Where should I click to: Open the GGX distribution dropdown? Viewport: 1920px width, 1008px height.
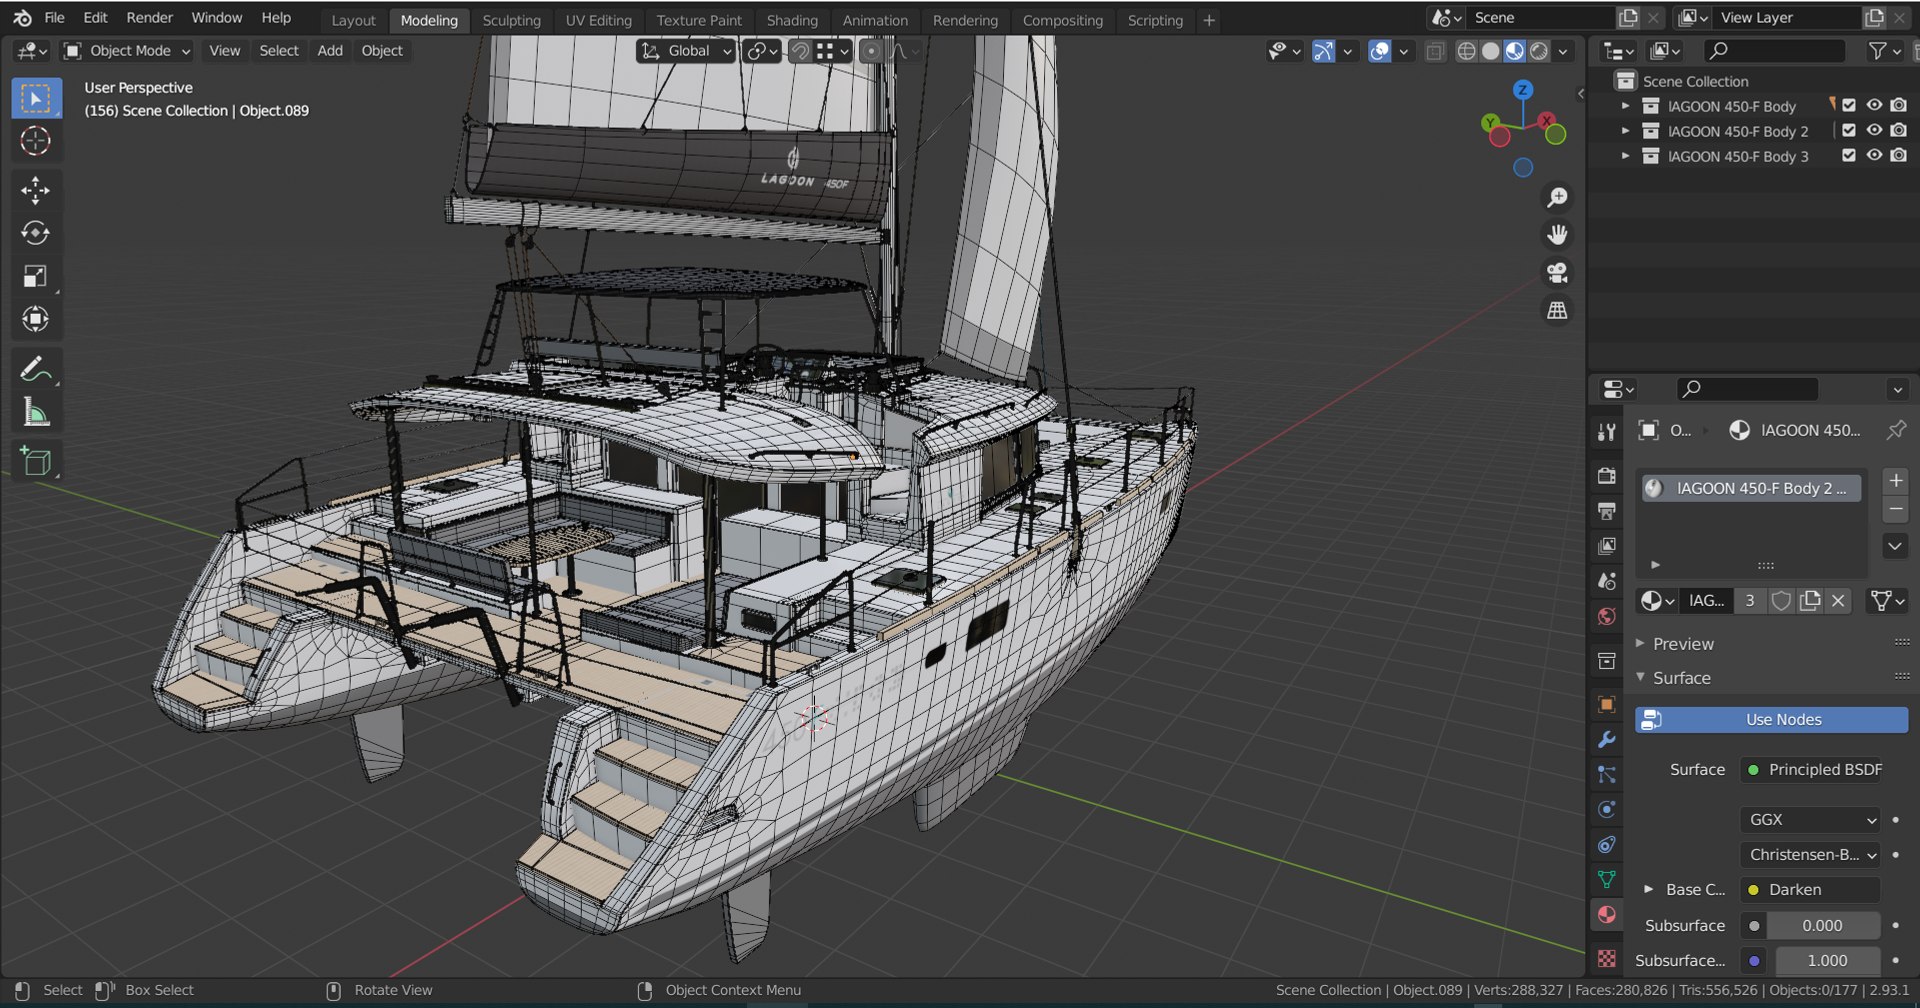(1809, 820)
